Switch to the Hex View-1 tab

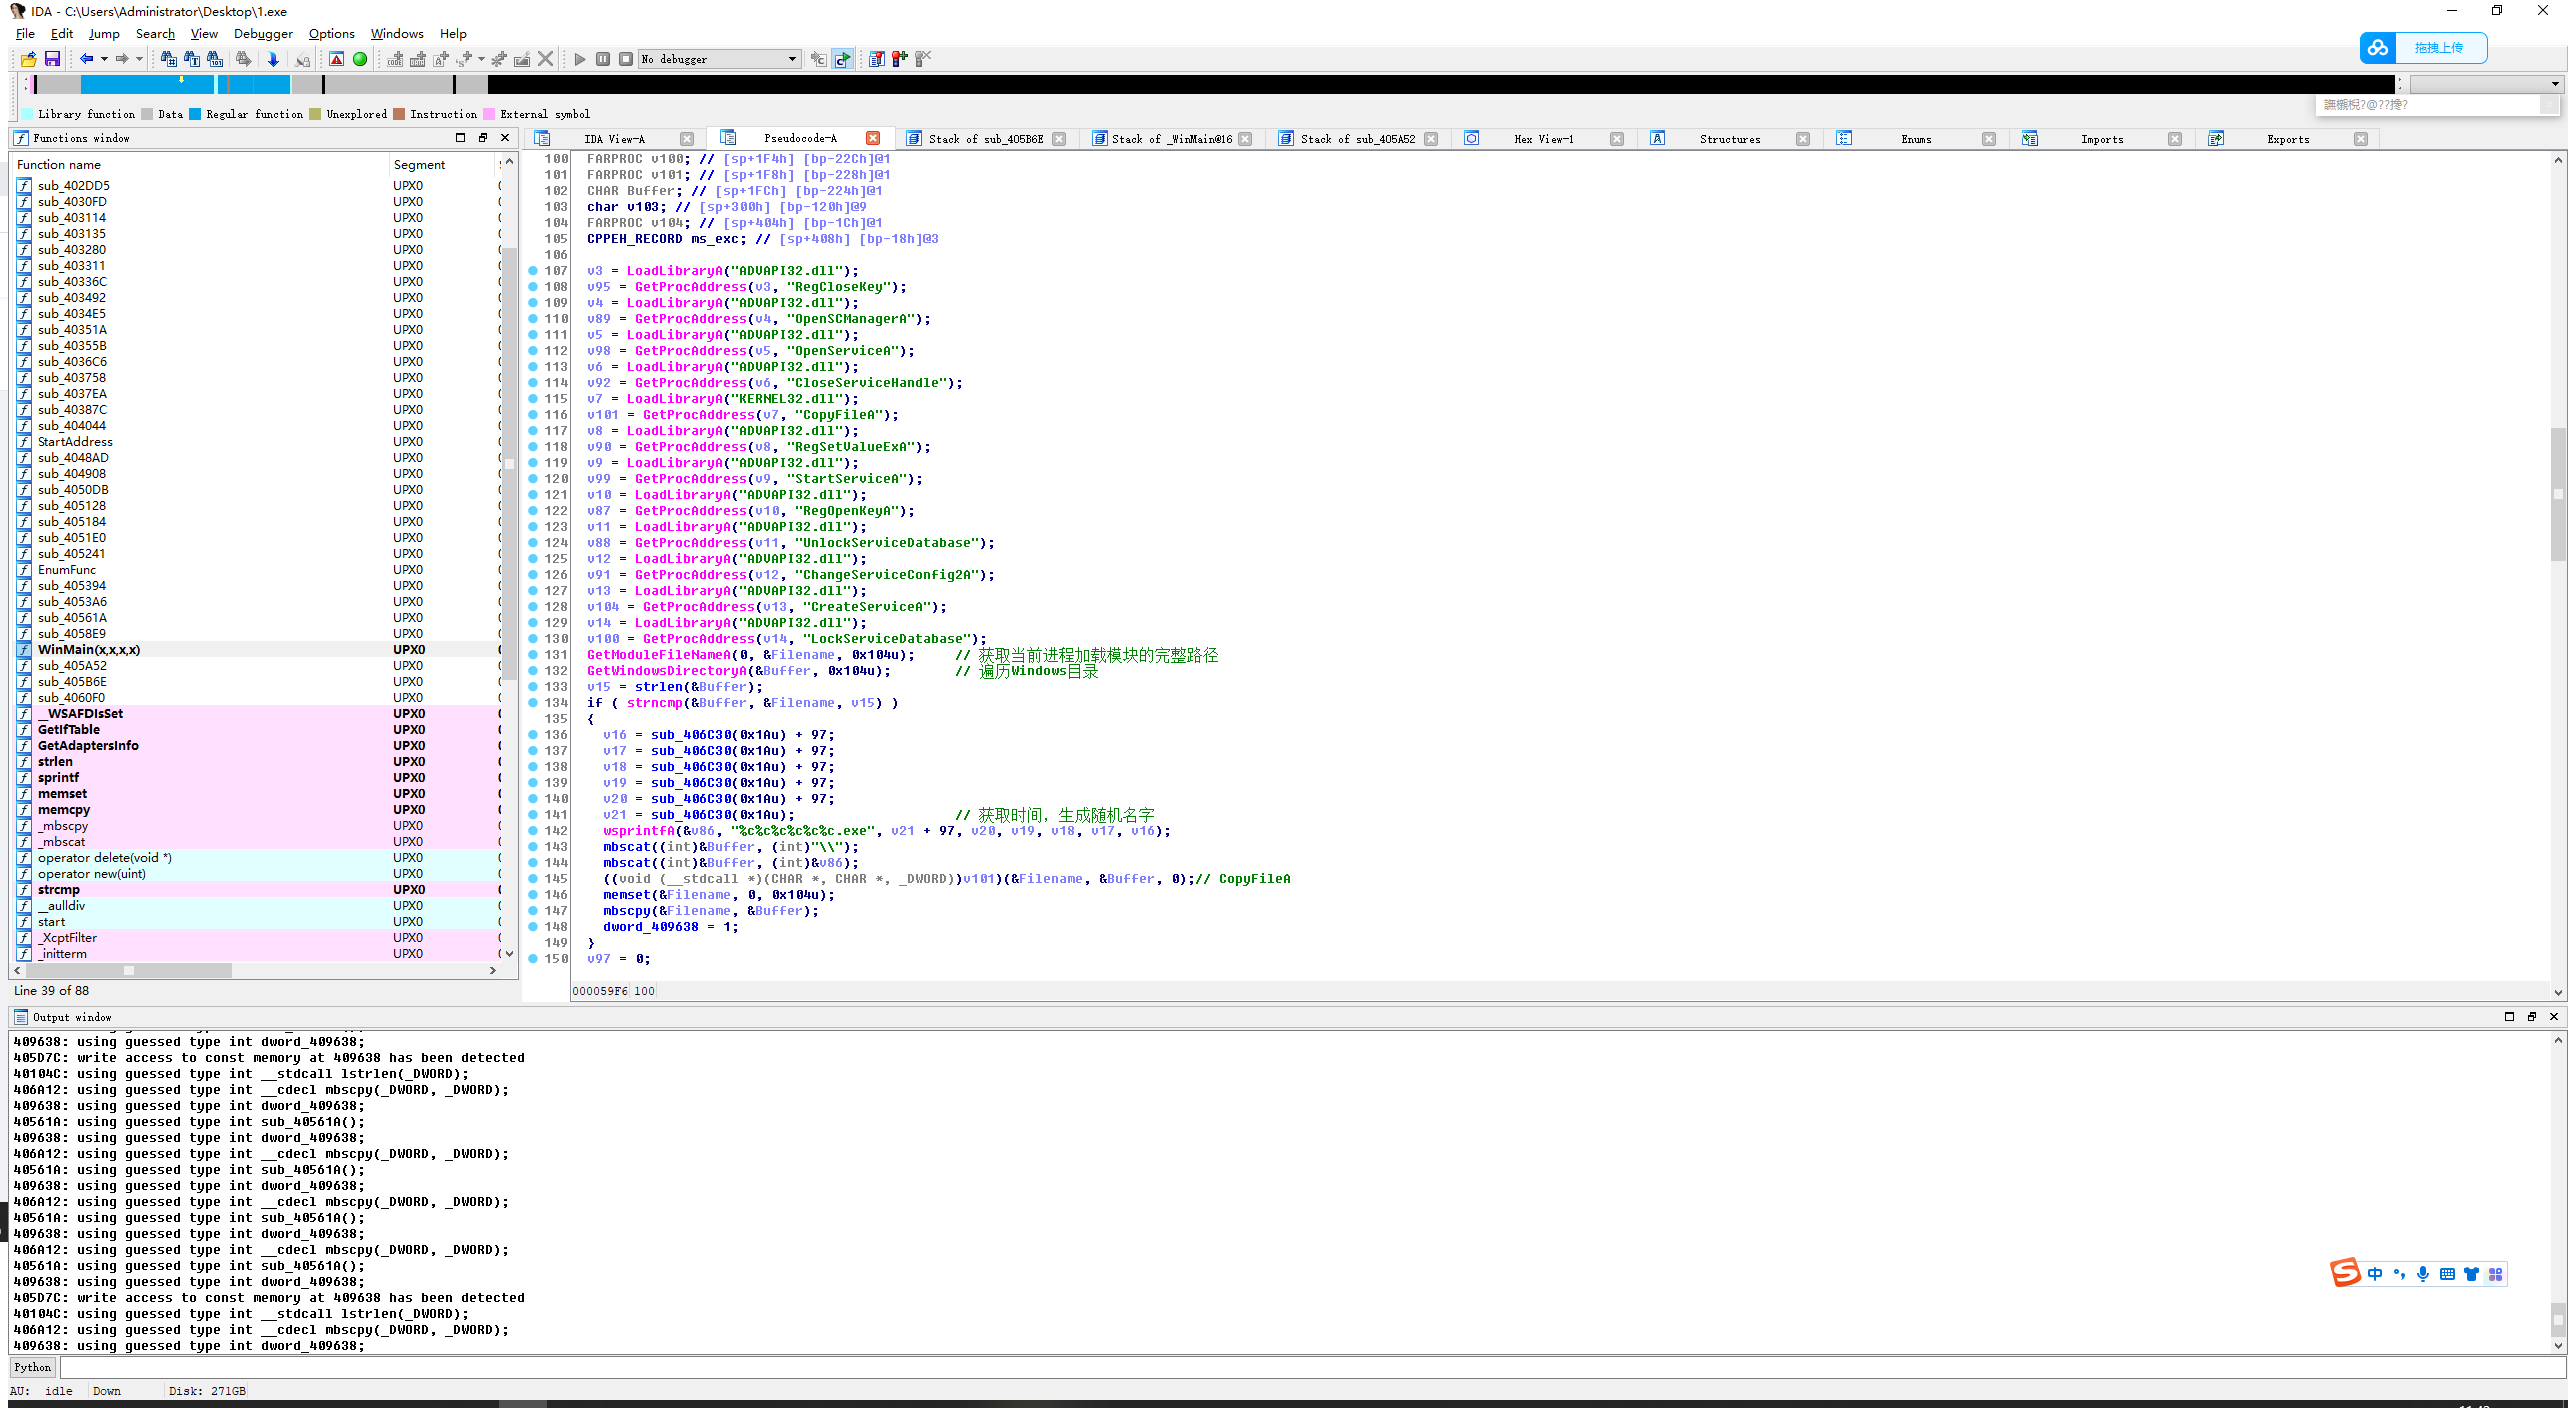(1543, 139)
